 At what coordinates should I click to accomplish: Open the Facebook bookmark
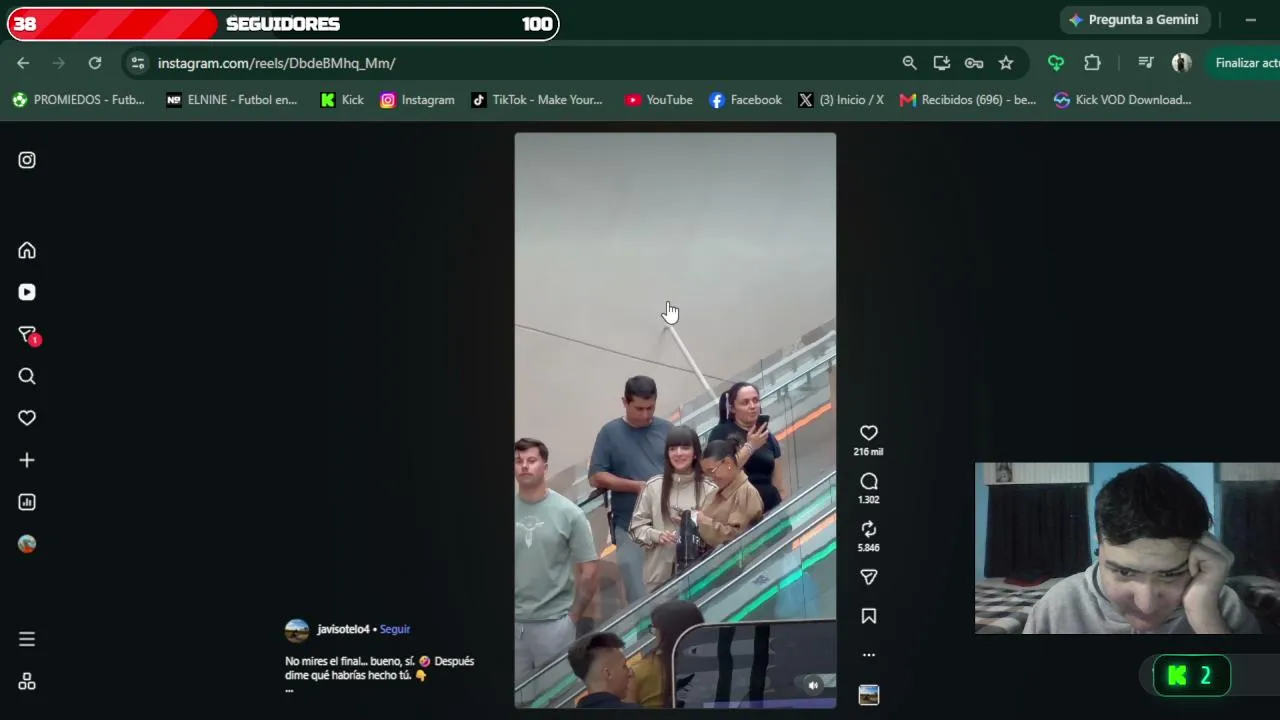745,100
